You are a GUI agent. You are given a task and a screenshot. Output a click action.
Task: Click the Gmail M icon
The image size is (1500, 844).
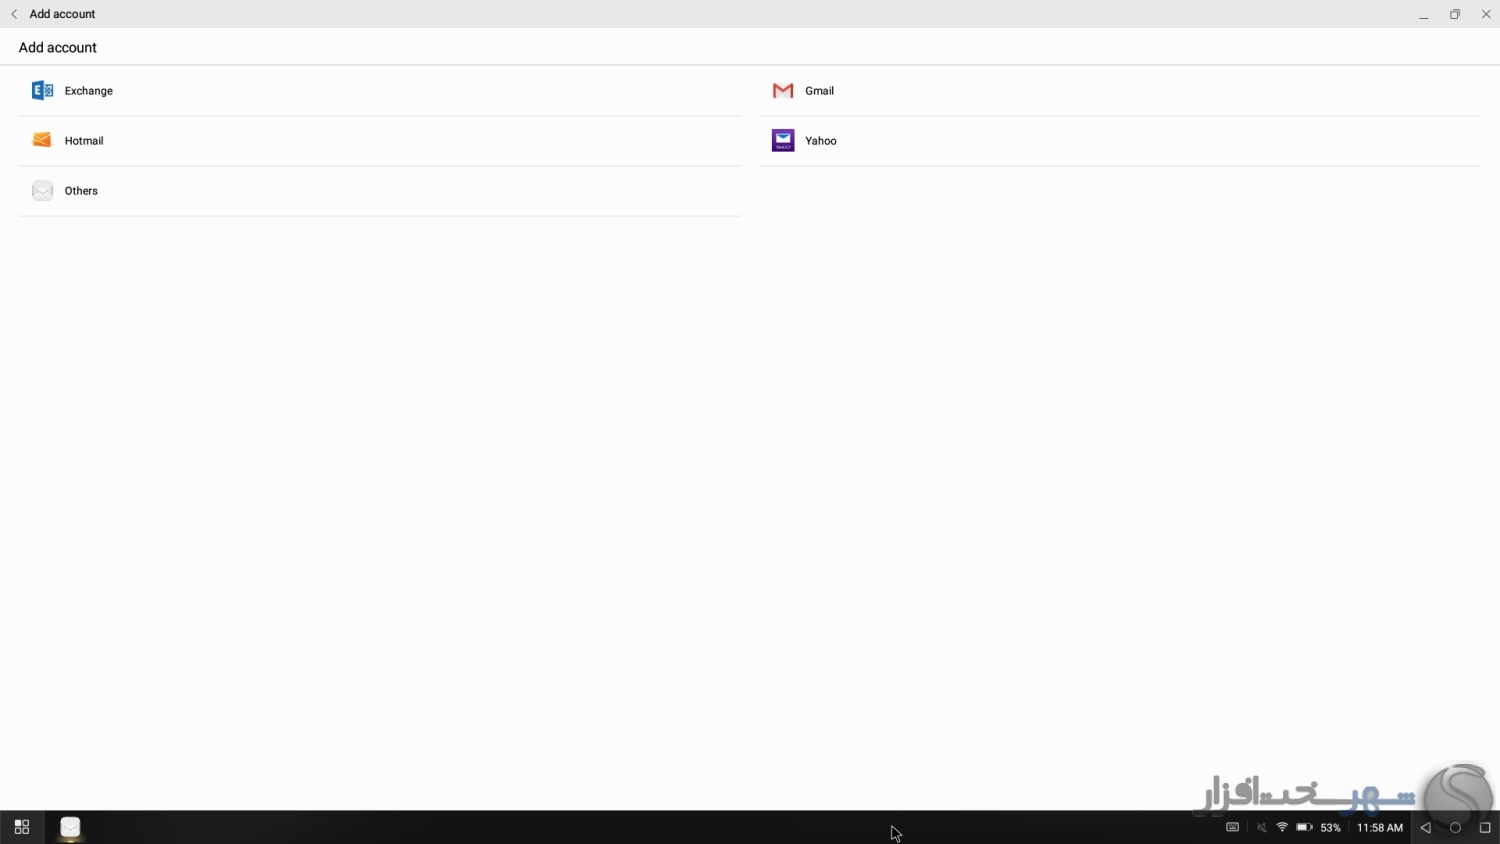pyautogui.click(x=783, y=91)
